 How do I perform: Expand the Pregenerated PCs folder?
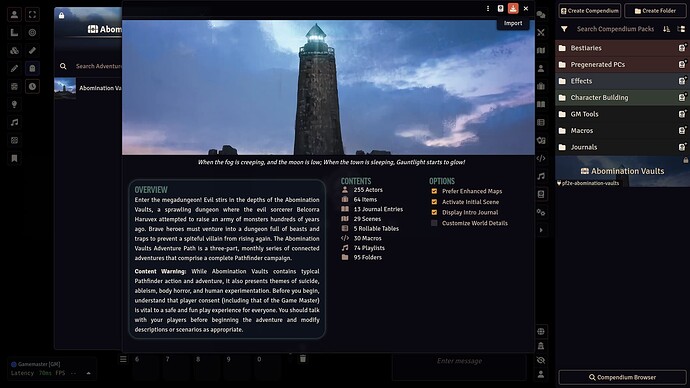point(622,65)
